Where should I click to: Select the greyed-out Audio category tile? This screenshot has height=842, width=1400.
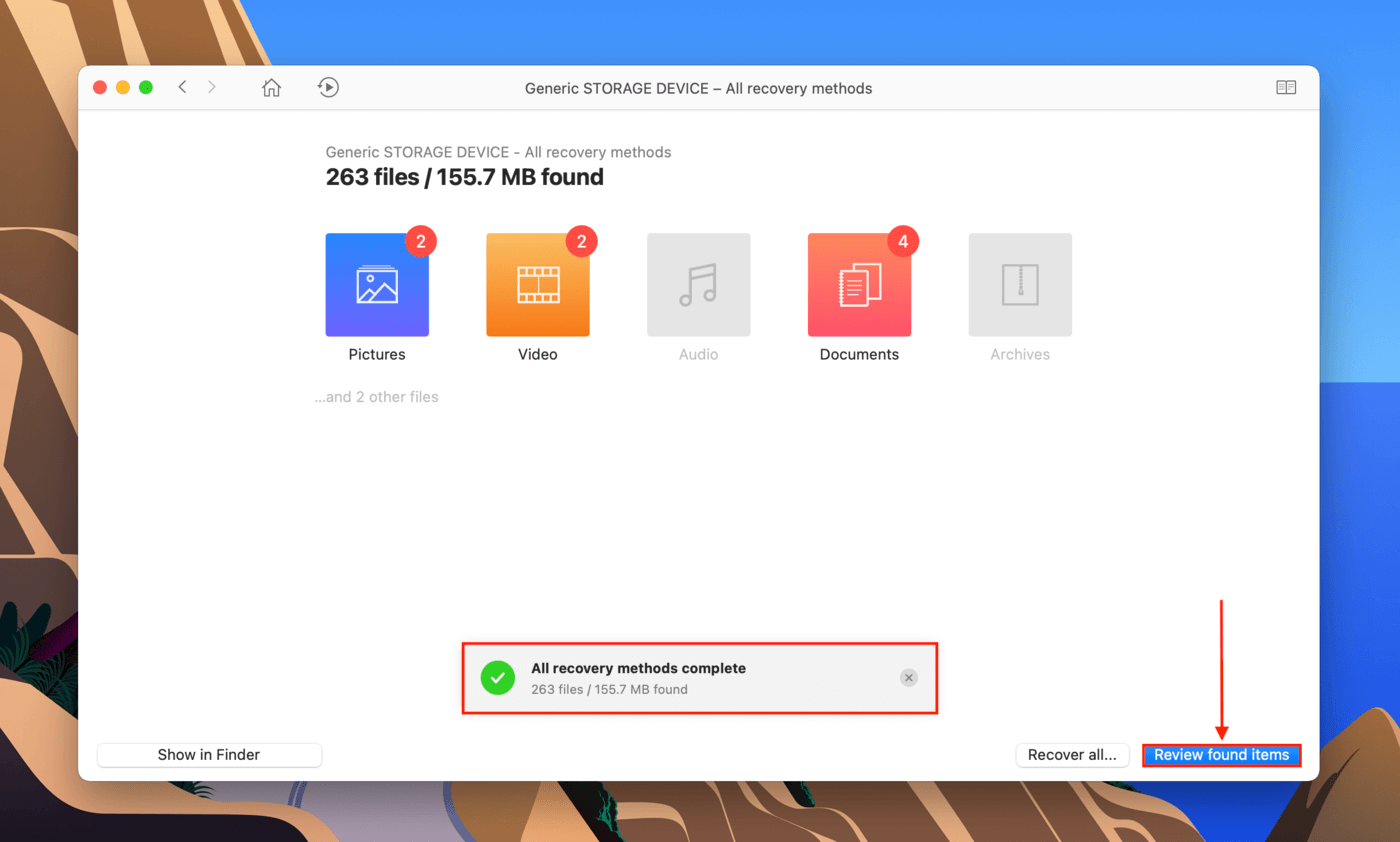pyautogui.click(x=699, y=285)
